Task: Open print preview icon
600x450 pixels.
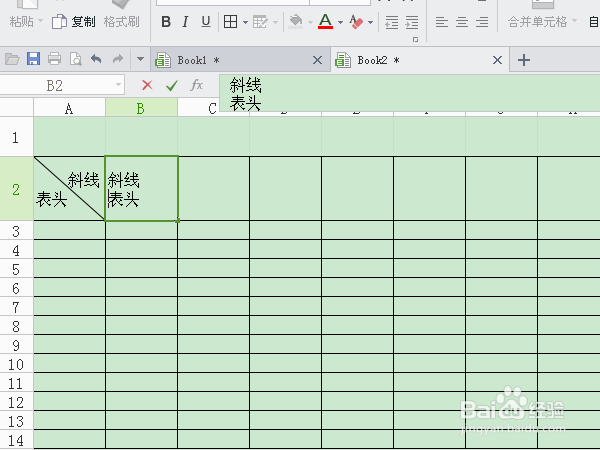Action: coord(75,59)
